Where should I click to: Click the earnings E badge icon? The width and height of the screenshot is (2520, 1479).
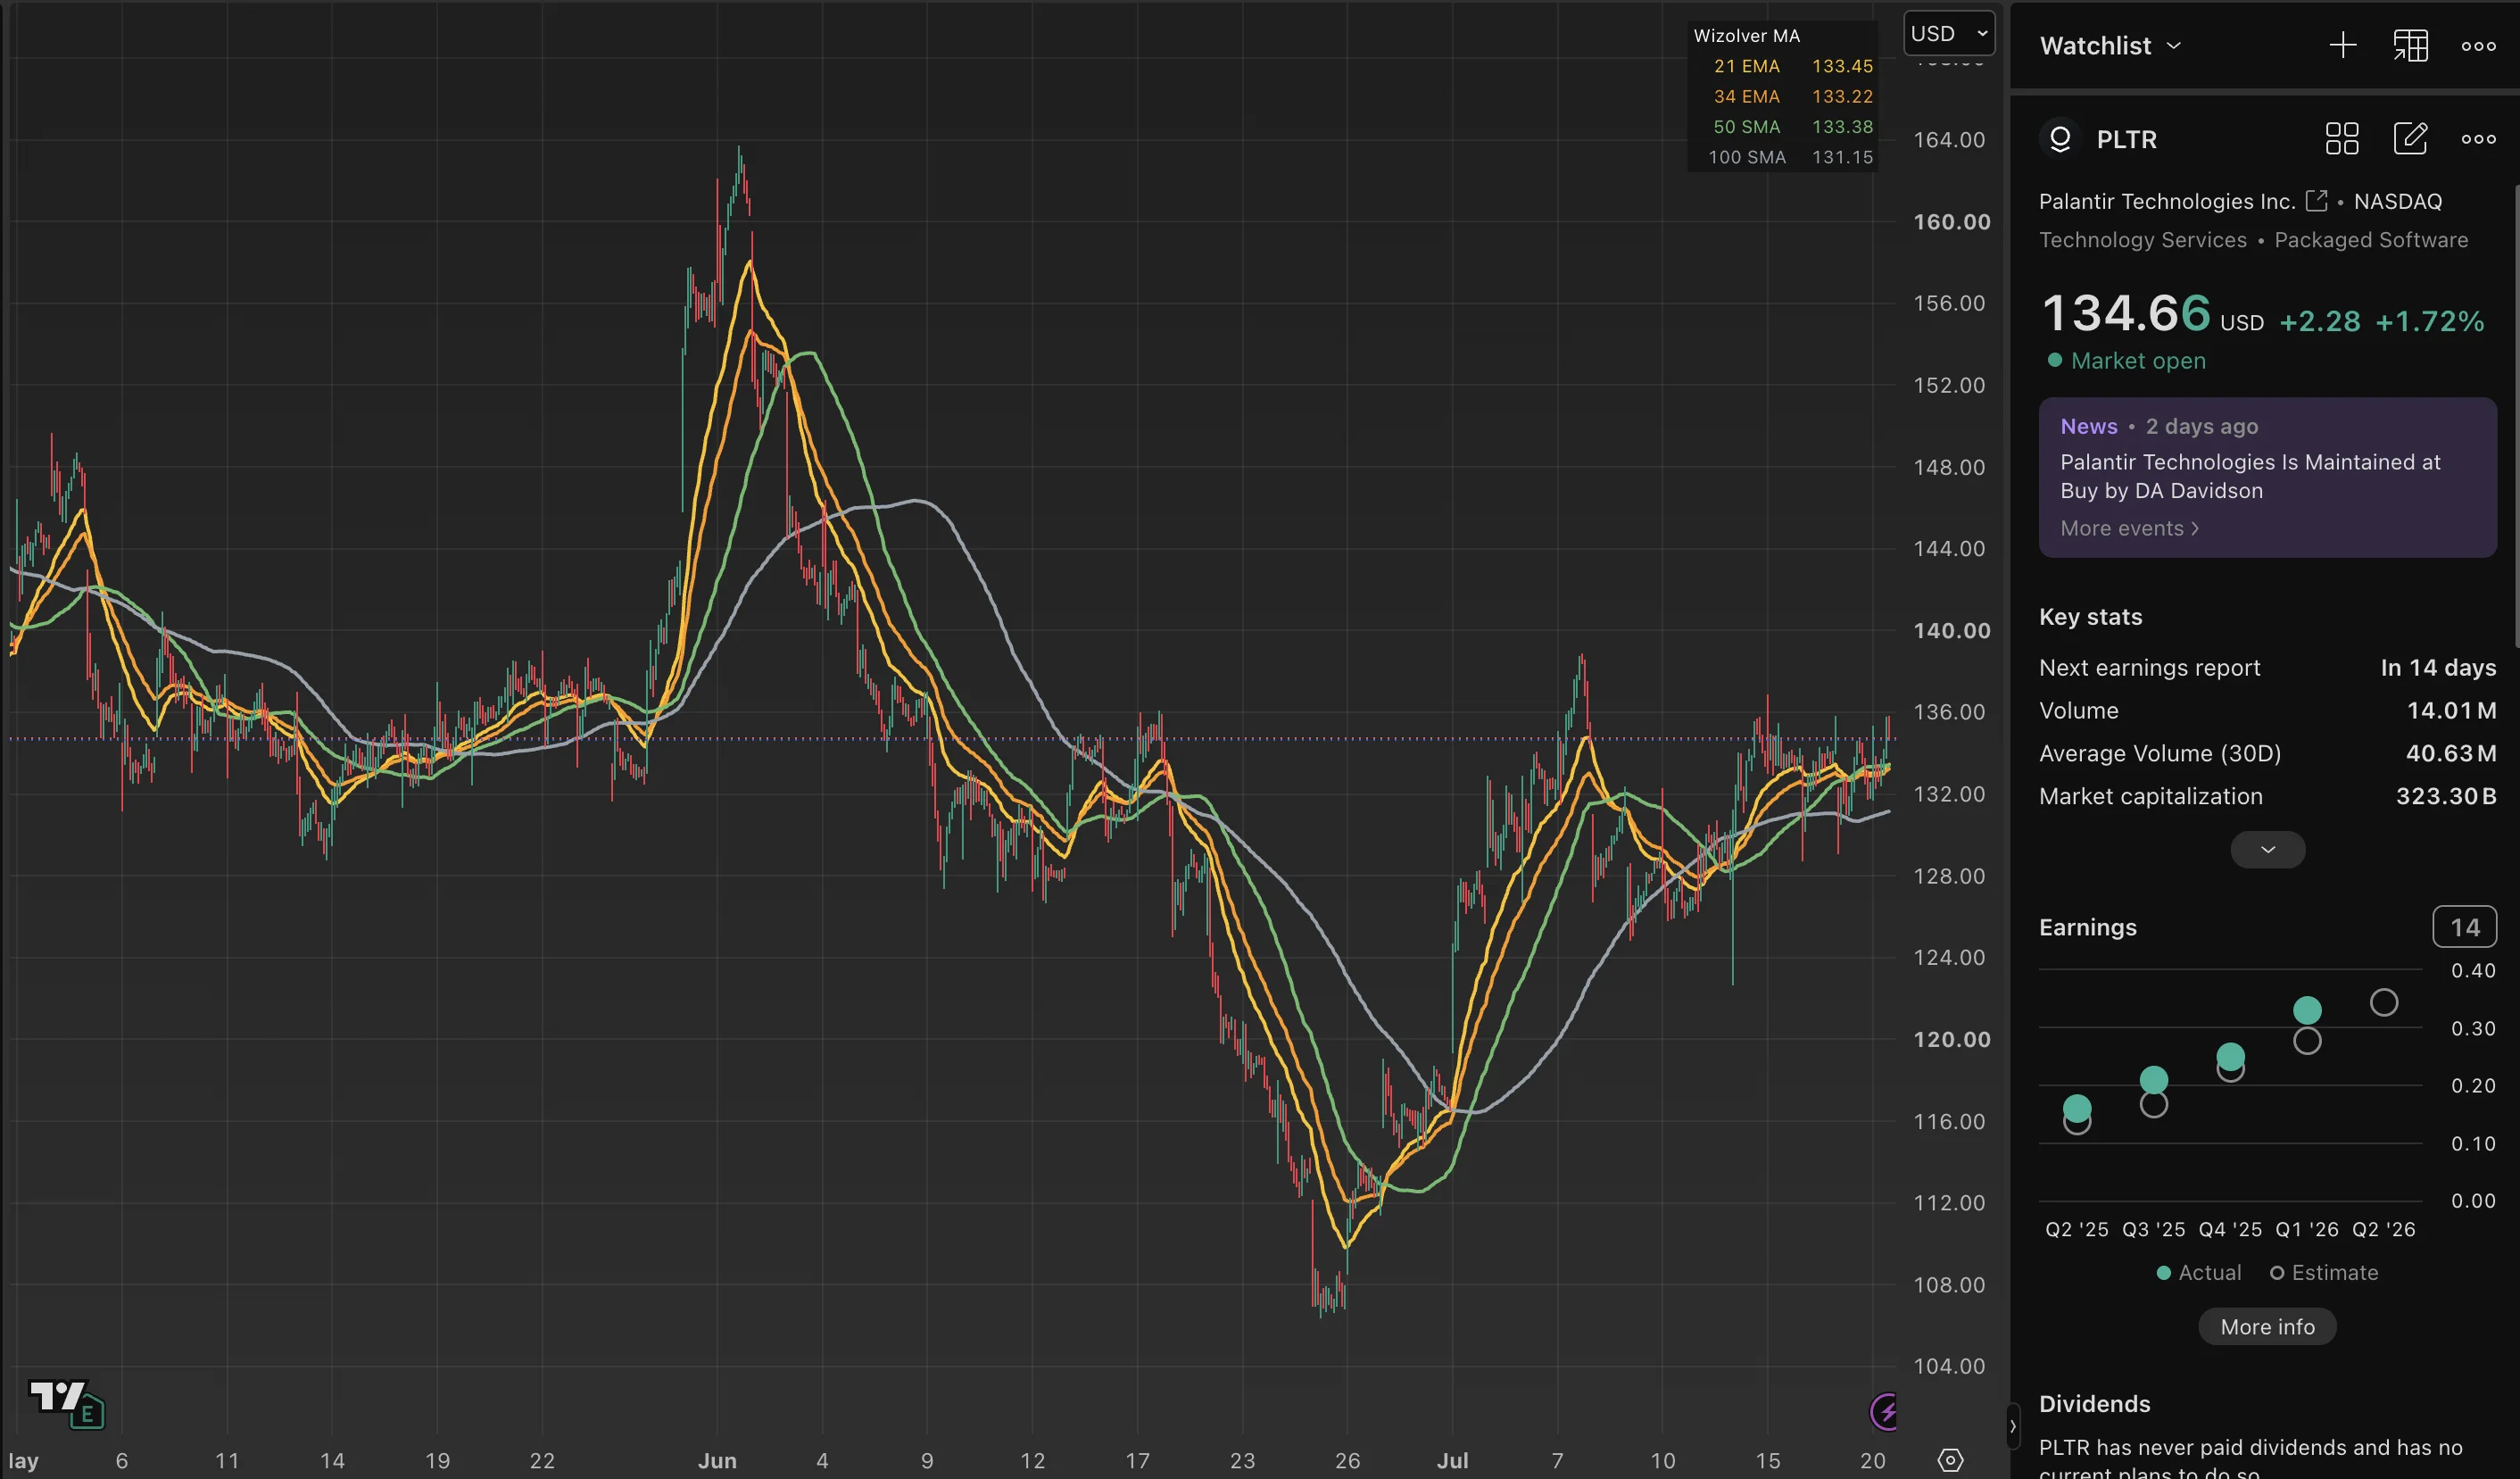88,1413
